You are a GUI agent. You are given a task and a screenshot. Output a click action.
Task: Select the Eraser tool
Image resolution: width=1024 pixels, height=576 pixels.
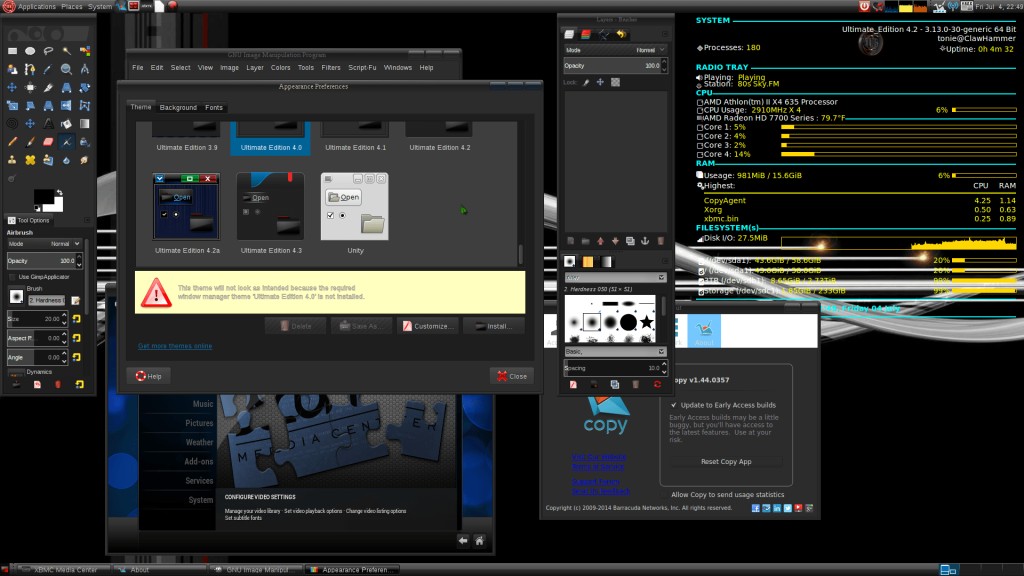coord(48,142)
